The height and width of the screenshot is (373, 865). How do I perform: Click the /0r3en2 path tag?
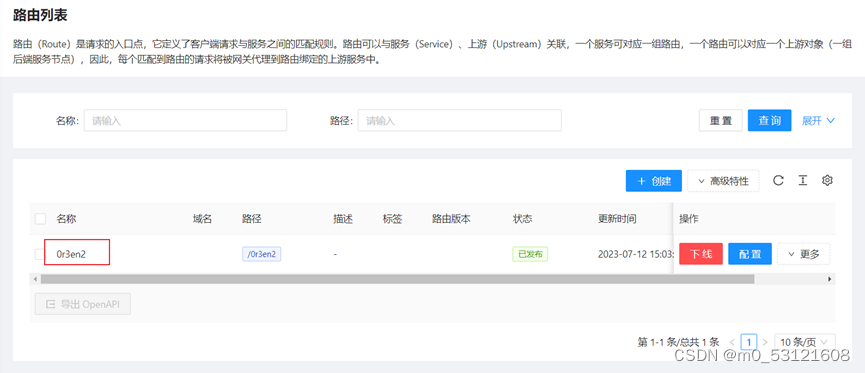coord(261,254)
